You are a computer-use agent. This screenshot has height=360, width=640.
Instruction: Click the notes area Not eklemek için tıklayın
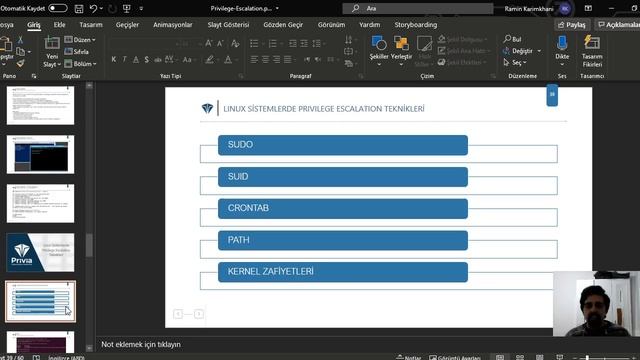tap(141, 344)
